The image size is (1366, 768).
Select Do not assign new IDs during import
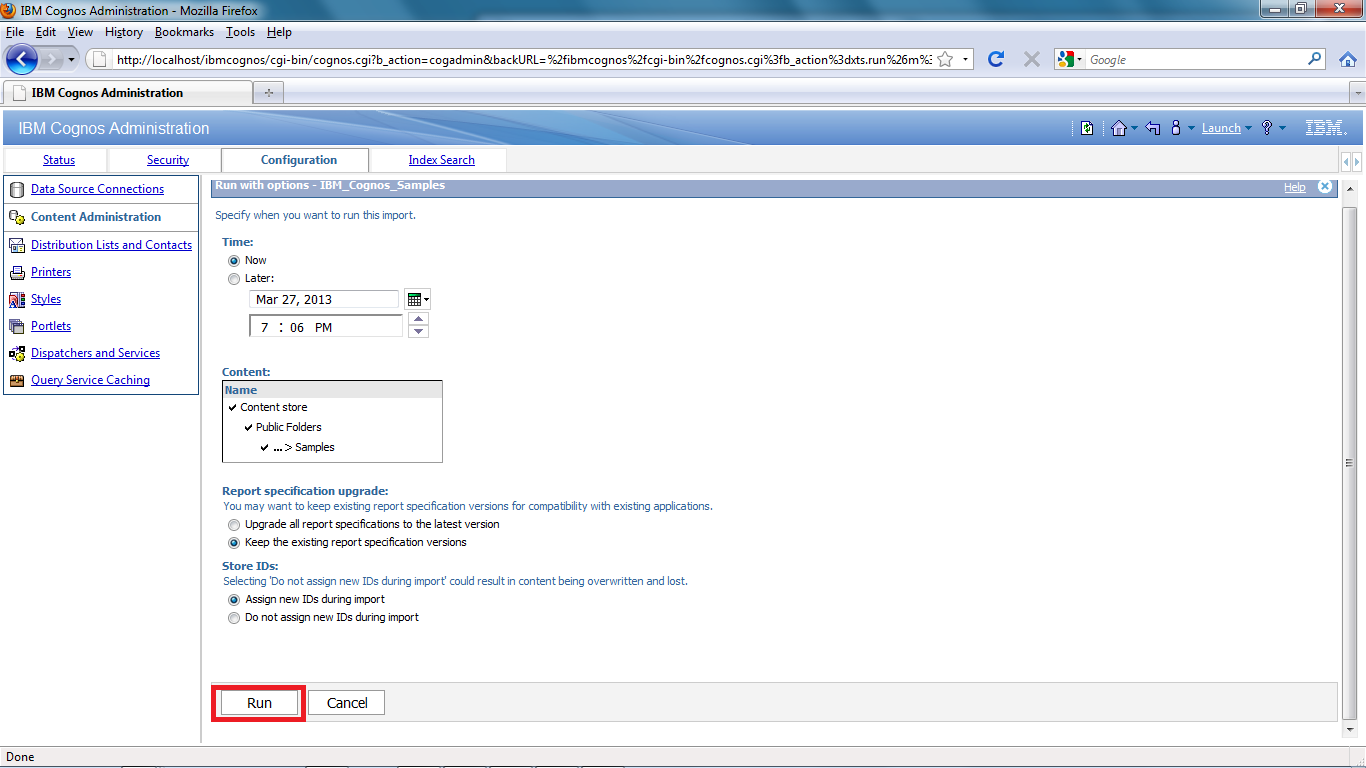(234, 618)
